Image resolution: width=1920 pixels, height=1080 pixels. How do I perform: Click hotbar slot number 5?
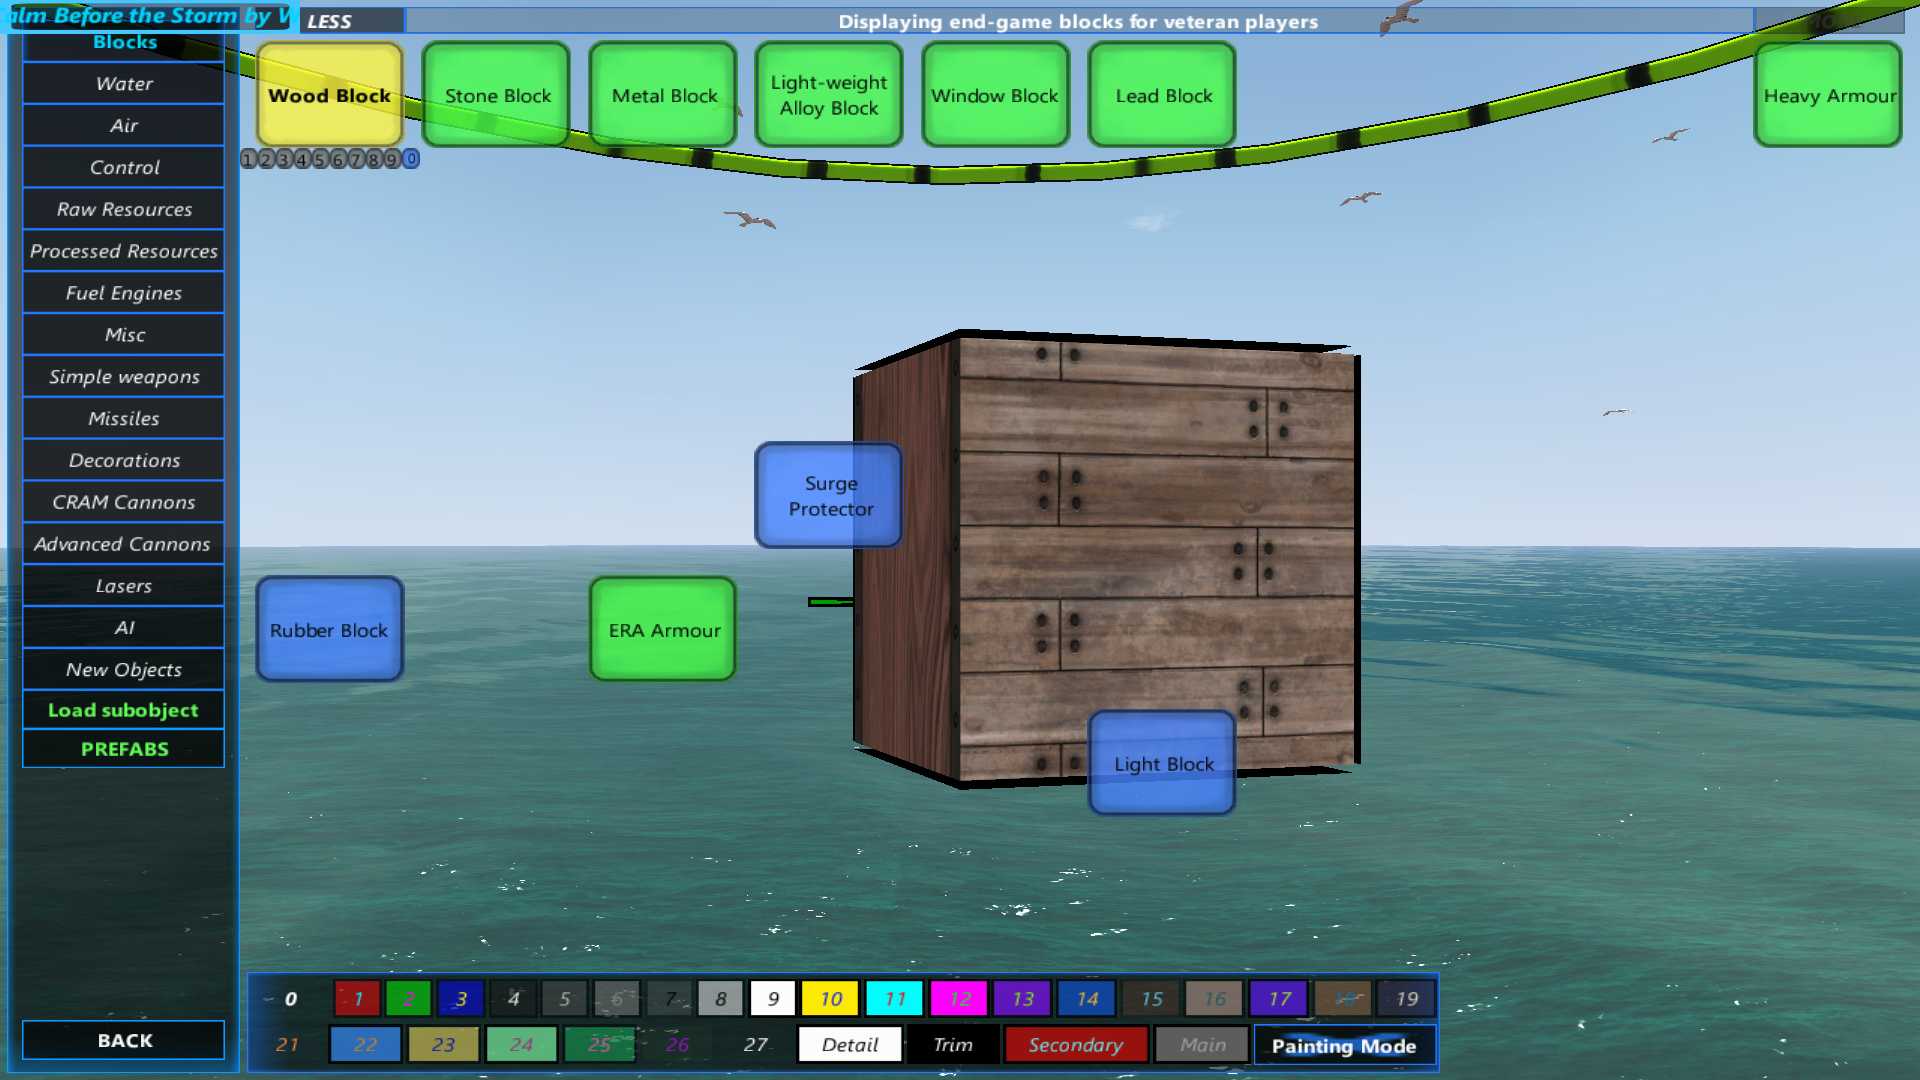pyautogui.click(x=320, y=159)
